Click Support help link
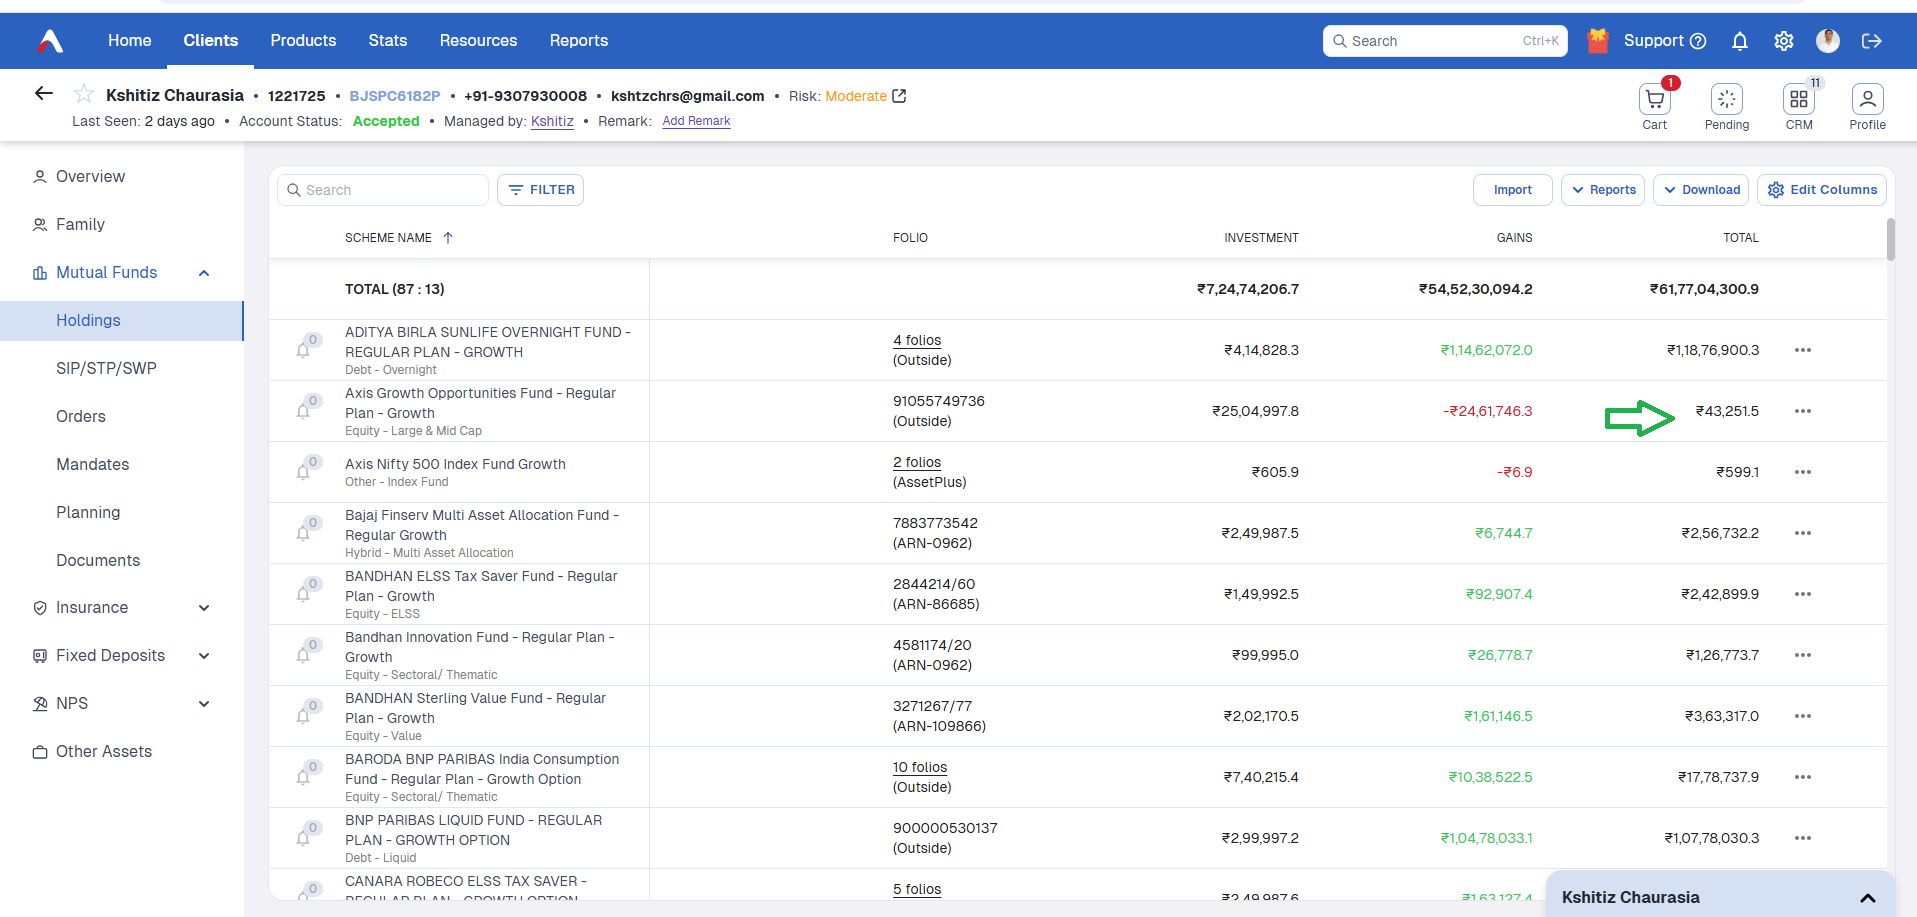This screenshot has width=1917, height=917. pyautogui.click(x=1664, y=41)
